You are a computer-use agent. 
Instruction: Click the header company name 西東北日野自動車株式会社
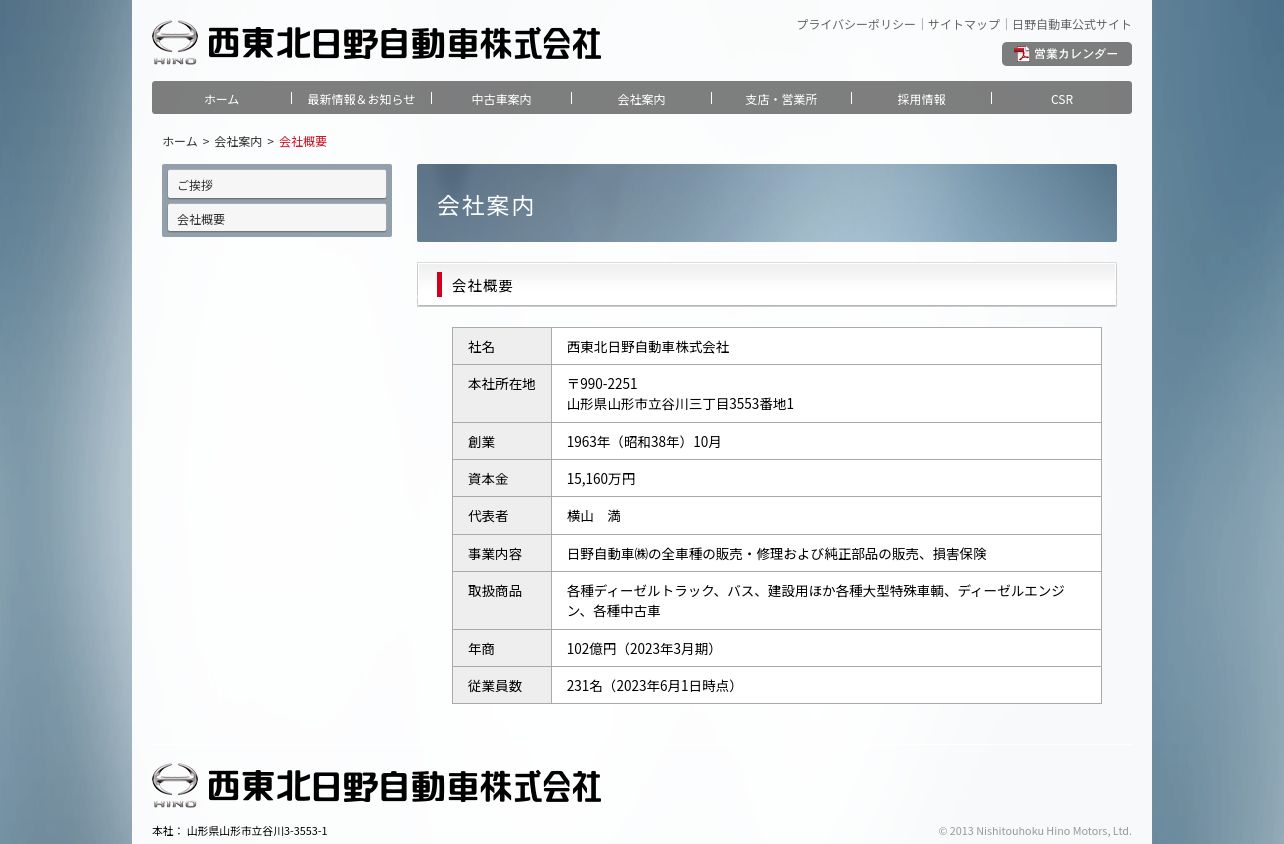(x=404, y=43)
